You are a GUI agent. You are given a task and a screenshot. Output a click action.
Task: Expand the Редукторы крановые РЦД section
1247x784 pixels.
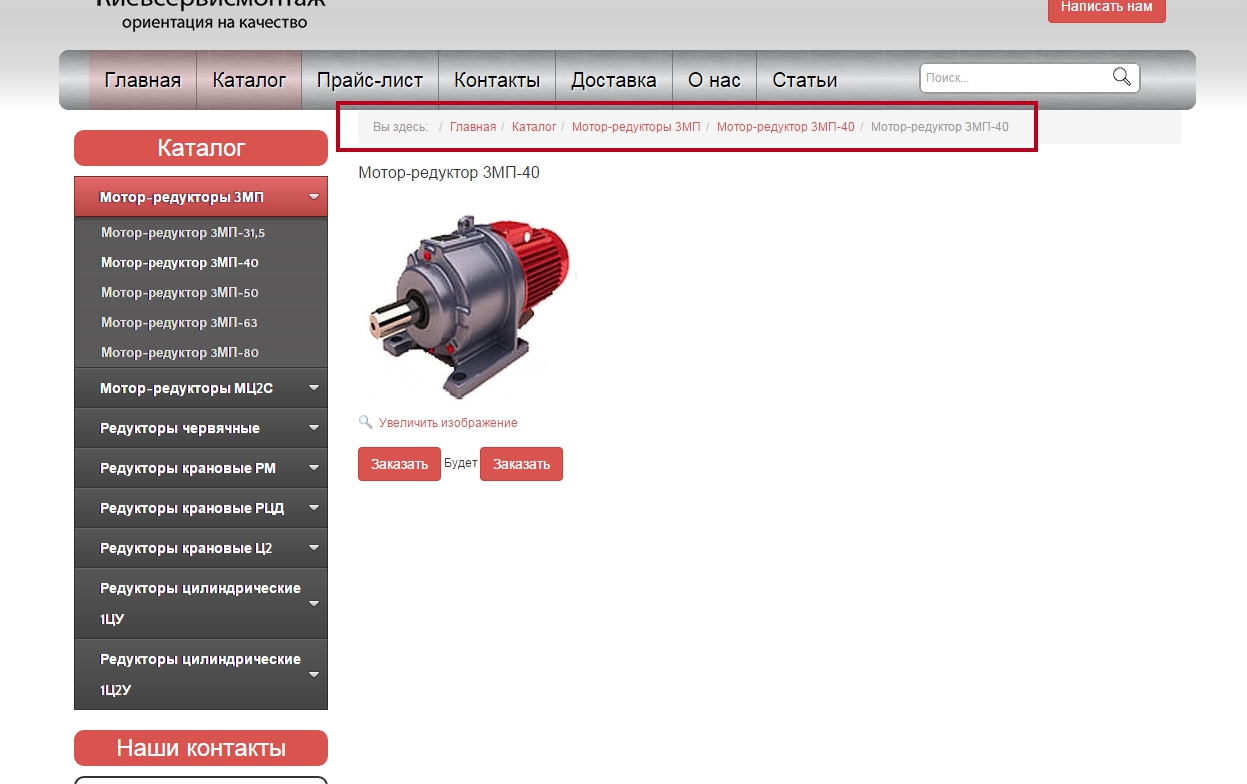pyautogui.click(x=314, y=508)
